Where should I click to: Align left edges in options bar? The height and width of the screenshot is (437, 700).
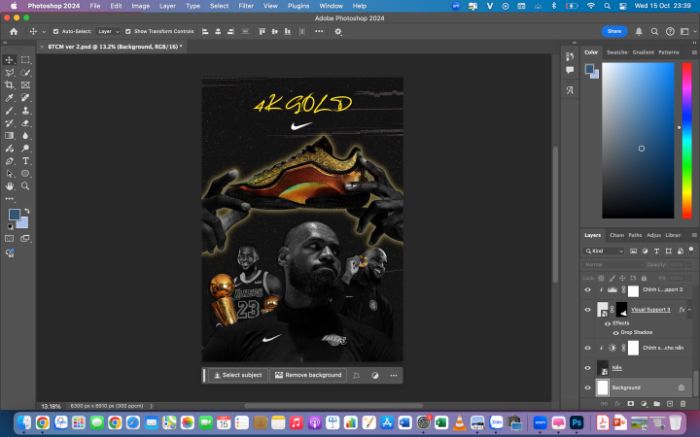(205, 31)
